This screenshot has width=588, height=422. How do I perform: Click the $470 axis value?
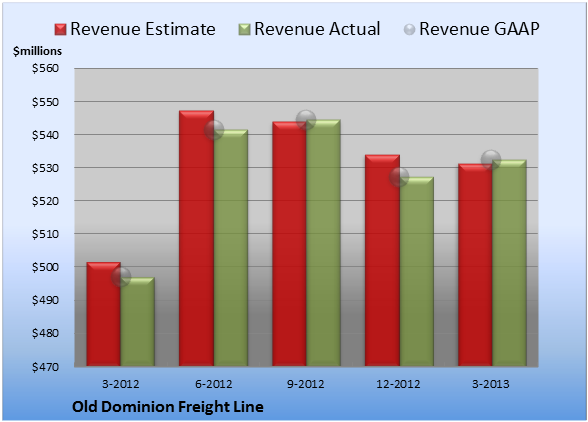(45, 366)
